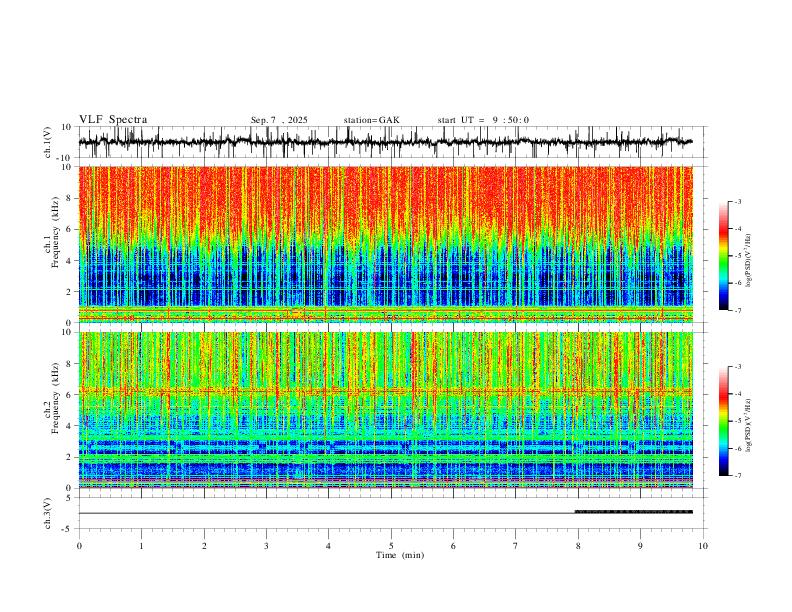Screen dimensions: 792x612
Task: Click the ch.1 waveform trace panel
Action: pos(392,142)
